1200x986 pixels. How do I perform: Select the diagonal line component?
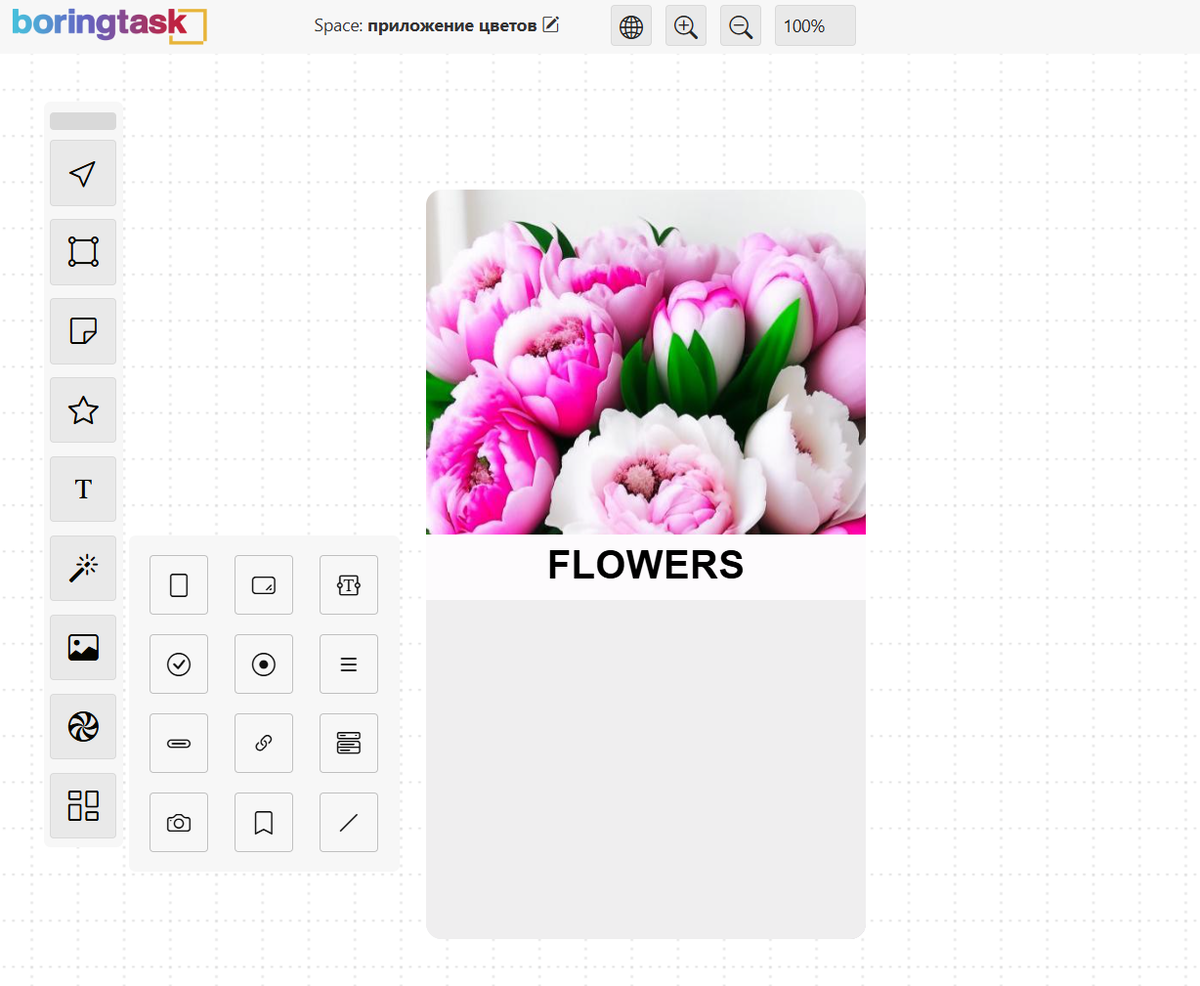349,823
